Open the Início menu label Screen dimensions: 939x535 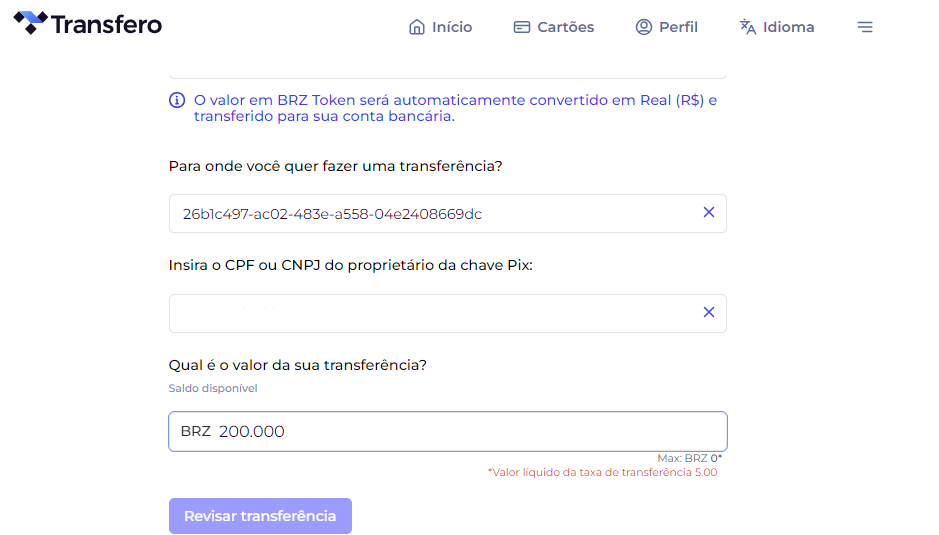pyautogui.click(x=452, y=27)
